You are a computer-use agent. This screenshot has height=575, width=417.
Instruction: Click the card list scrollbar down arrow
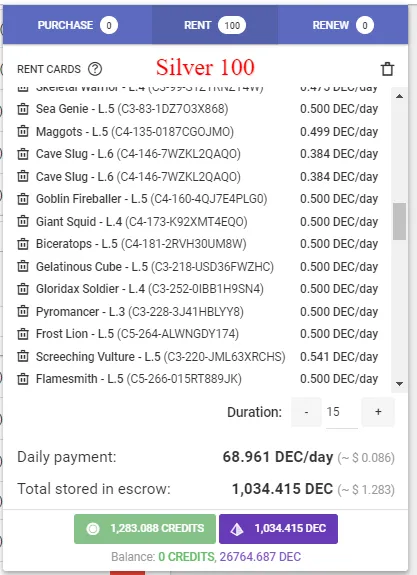point(399,384)
